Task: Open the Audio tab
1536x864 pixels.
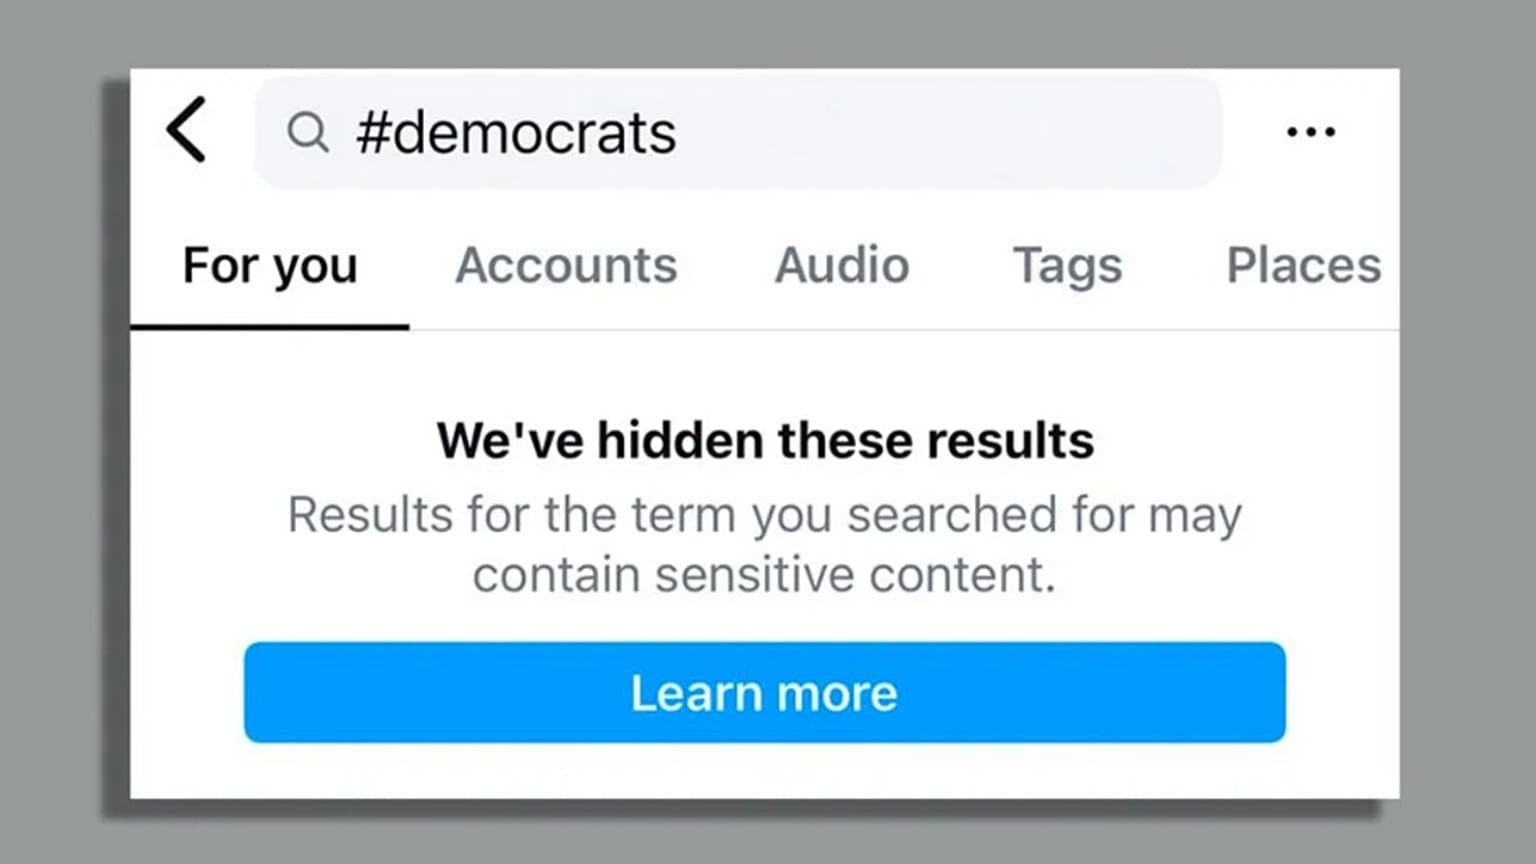Action: pyautogui.click(x=842, y=266)
